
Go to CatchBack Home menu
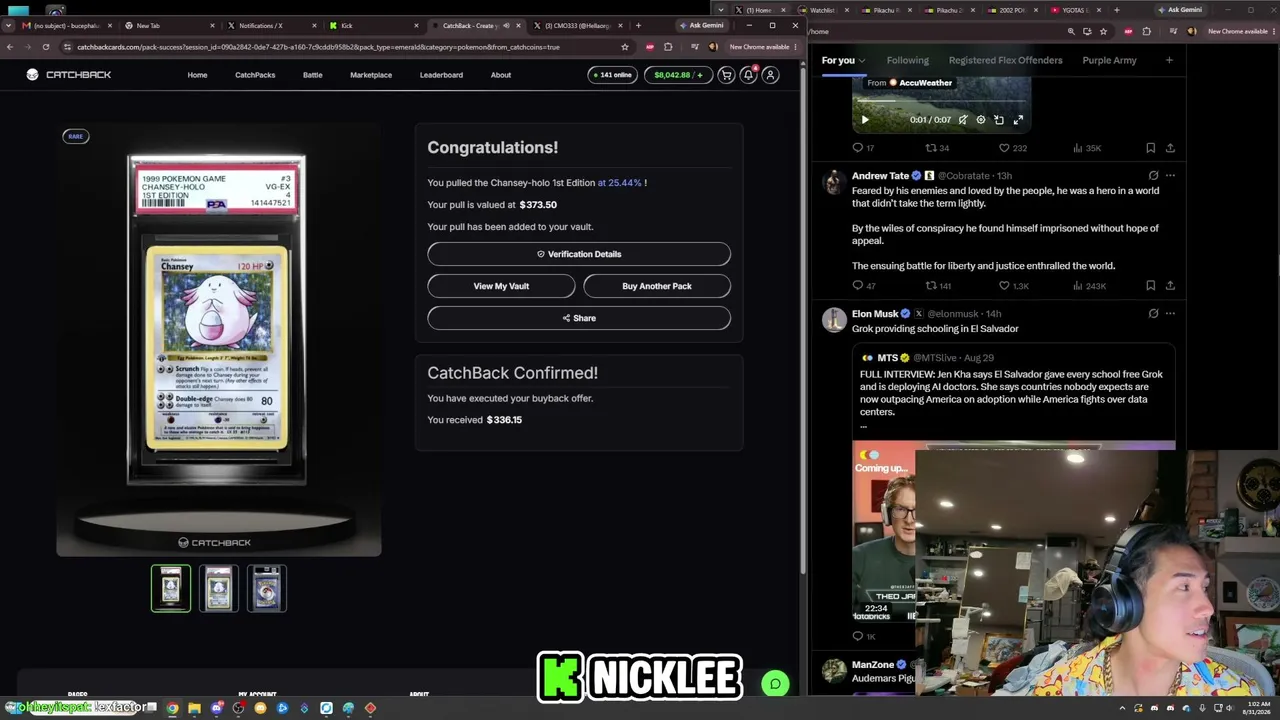click(197, 75)
